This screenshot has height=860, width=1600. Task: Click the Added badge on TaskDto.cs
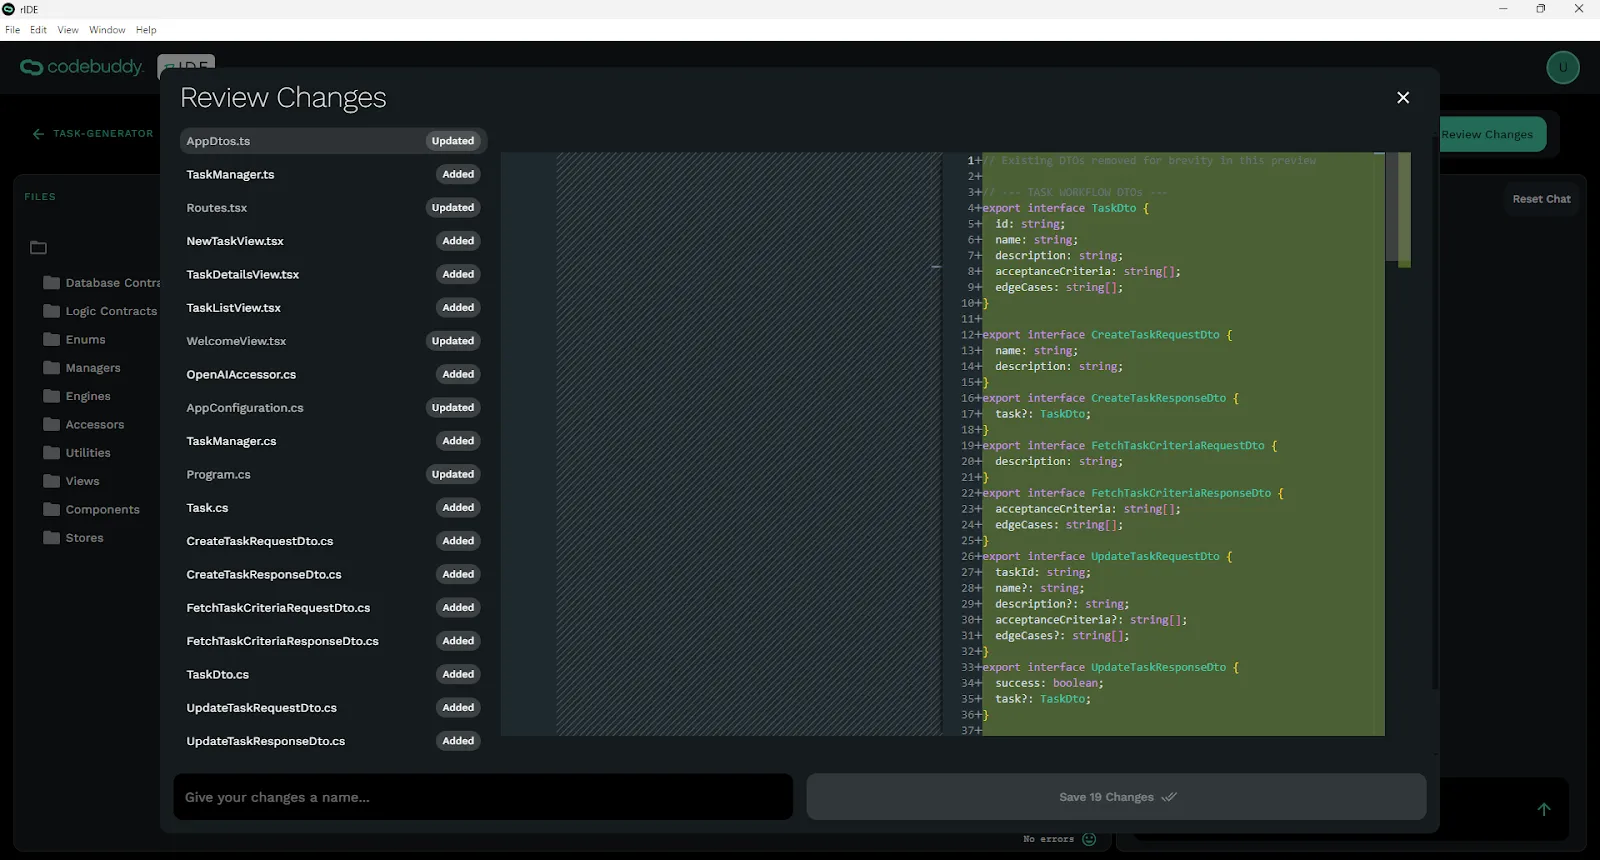click(x=458, y=674)
